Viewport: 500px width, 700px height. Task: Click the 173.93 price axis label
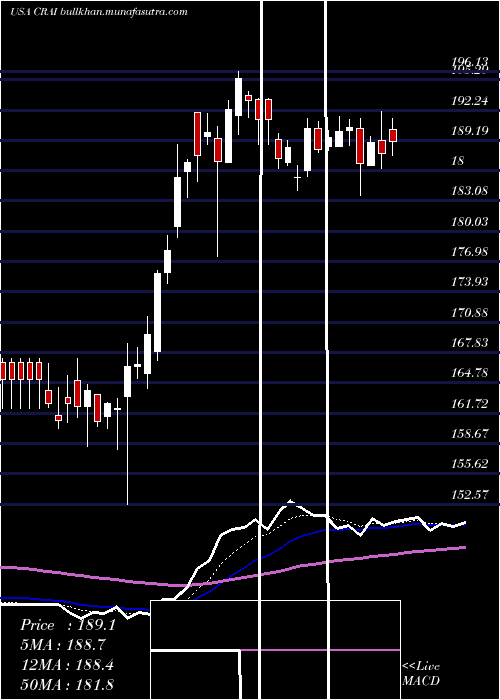[470, 282]
